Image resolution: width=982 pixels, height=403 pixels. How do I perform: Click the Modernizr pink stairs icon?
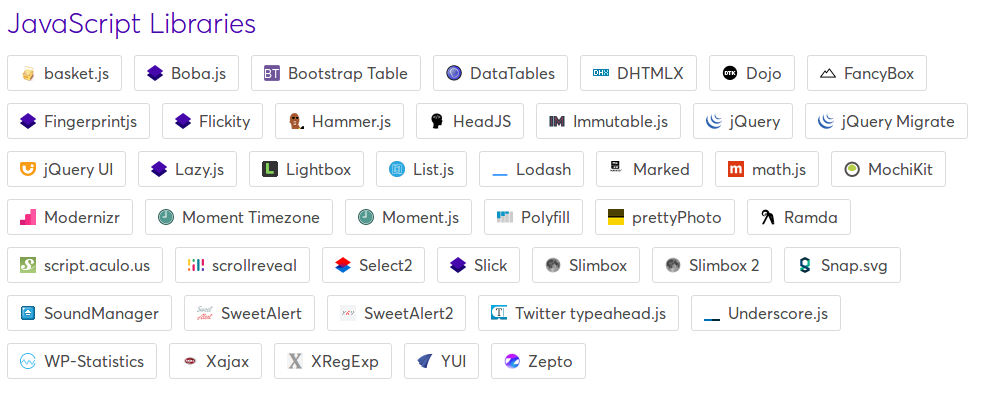point(28,217)
